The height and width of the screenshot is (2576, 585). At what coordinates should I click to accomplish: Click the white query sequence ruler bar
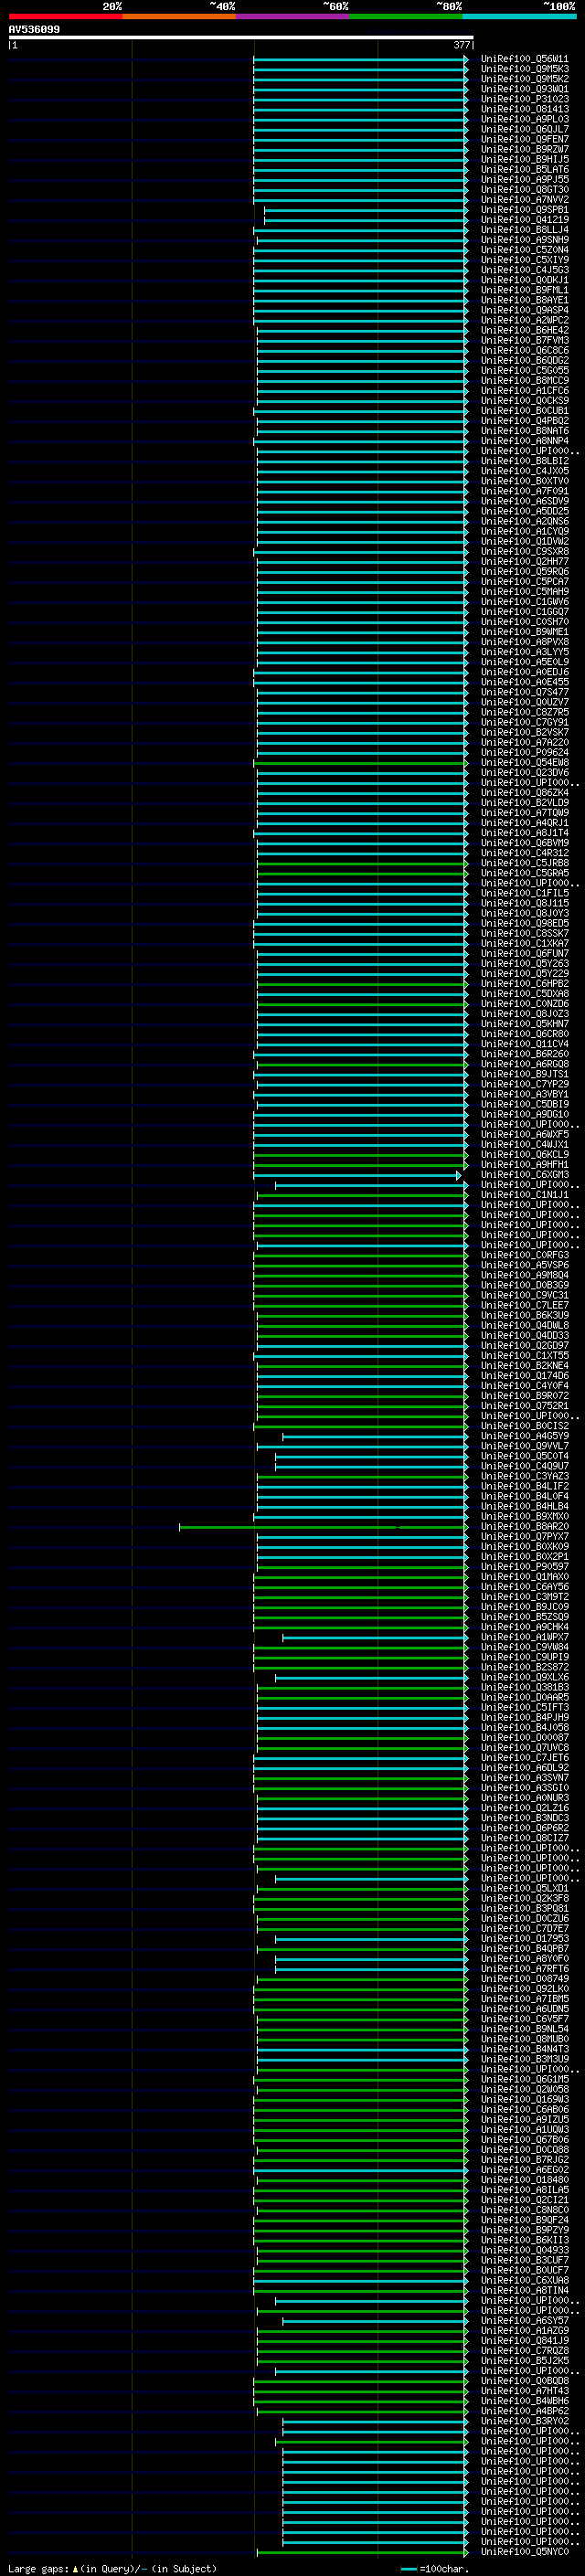coord(241,38)
